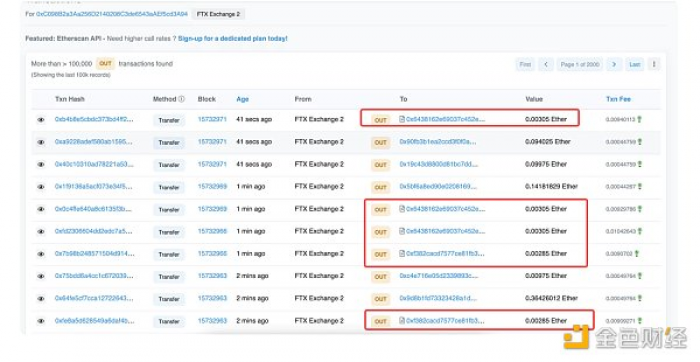The image size is (700, 362).
Task: Open recipient address 0xc4e716e05d2339893c...
Action: (x=438, y=275)
